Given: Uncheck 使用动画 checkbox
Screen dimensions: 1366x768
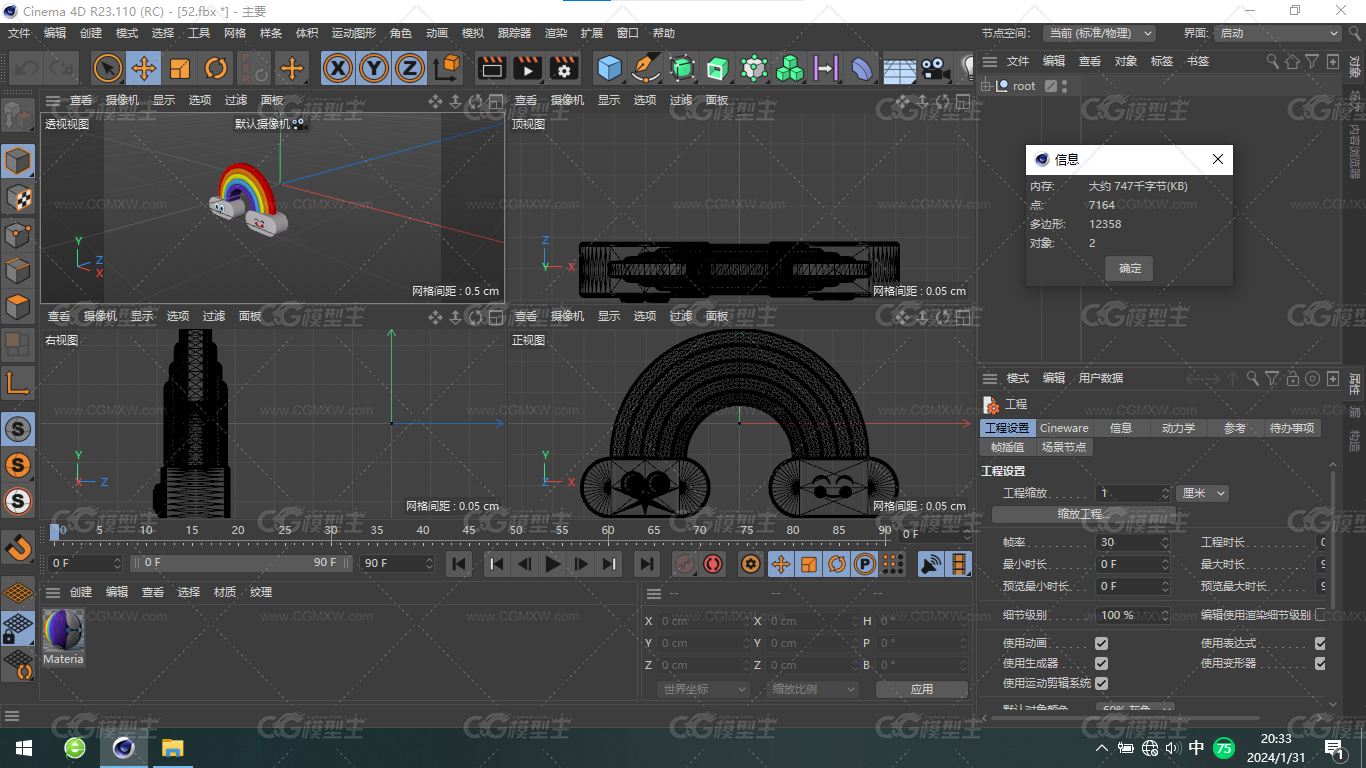Looking at the screenshot, I should (1101, 643).
